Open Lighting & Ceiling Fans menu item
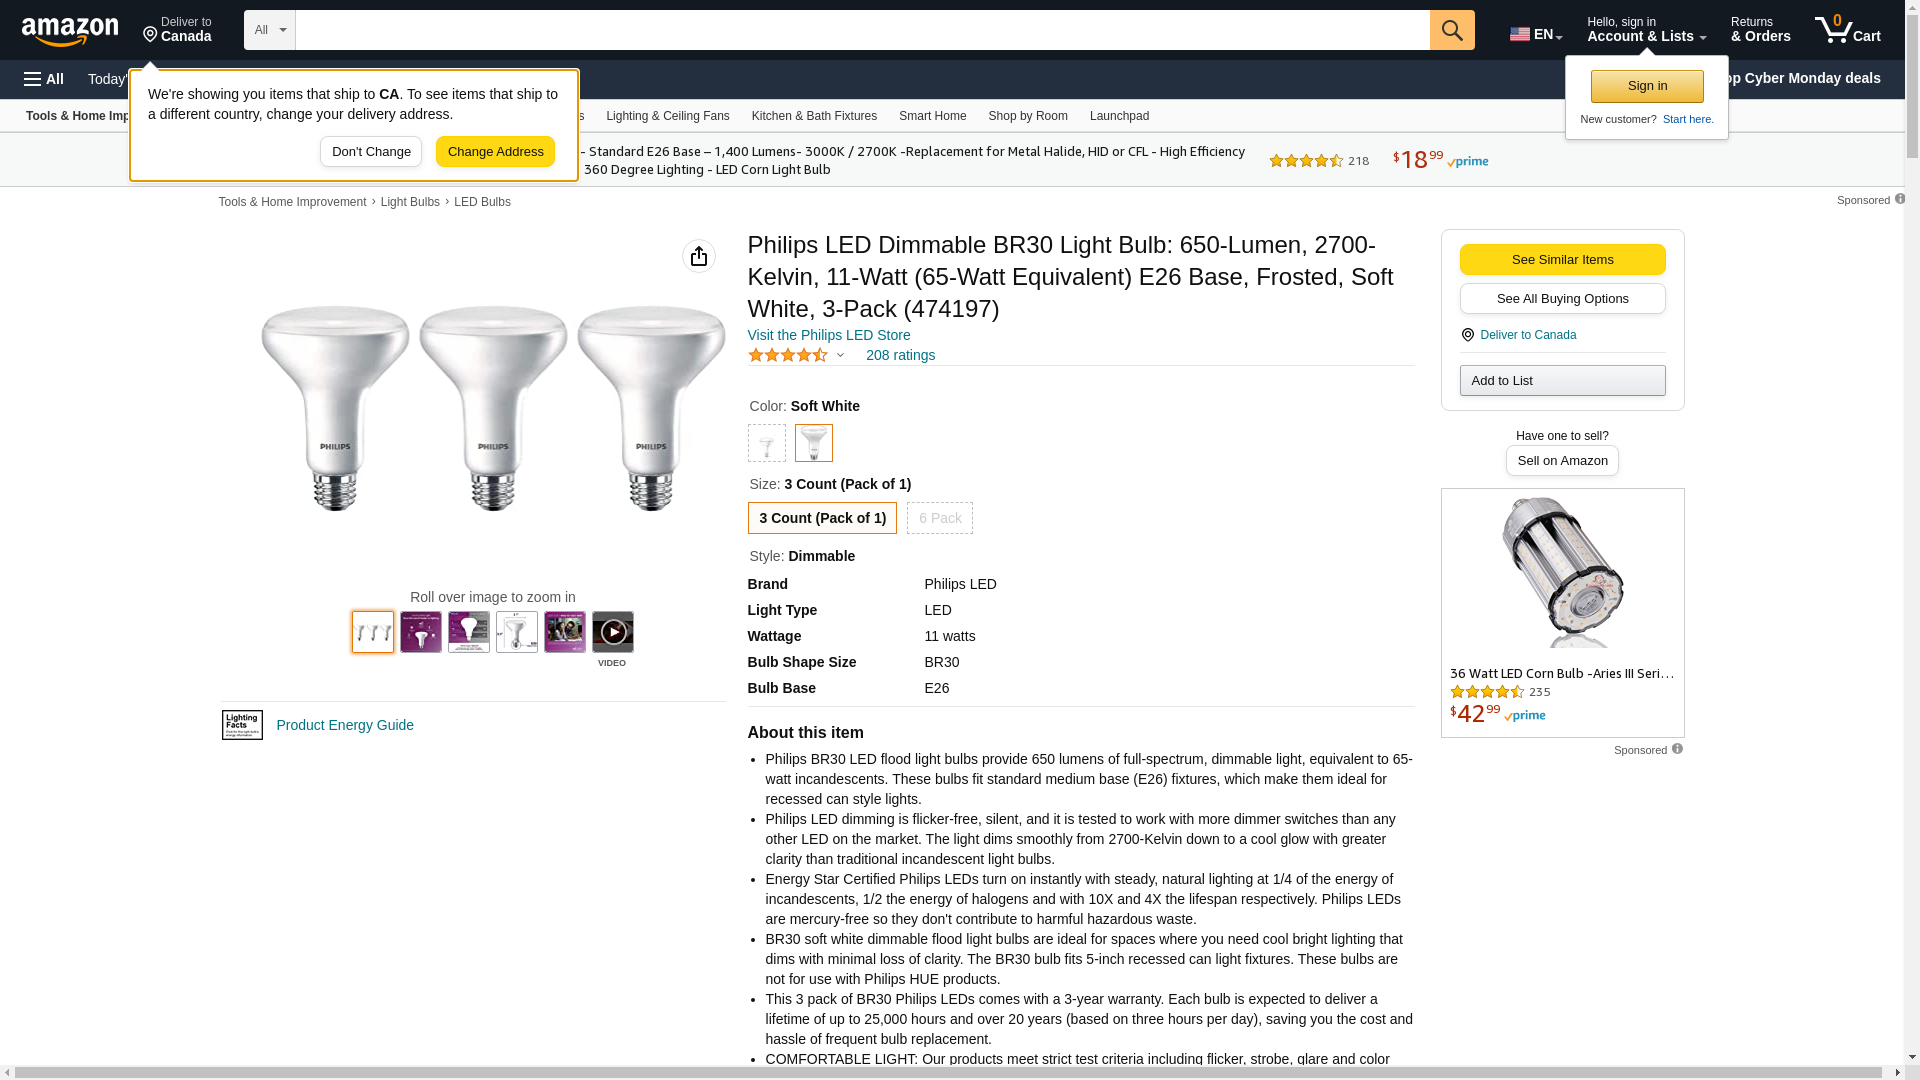 click(667, 116)
